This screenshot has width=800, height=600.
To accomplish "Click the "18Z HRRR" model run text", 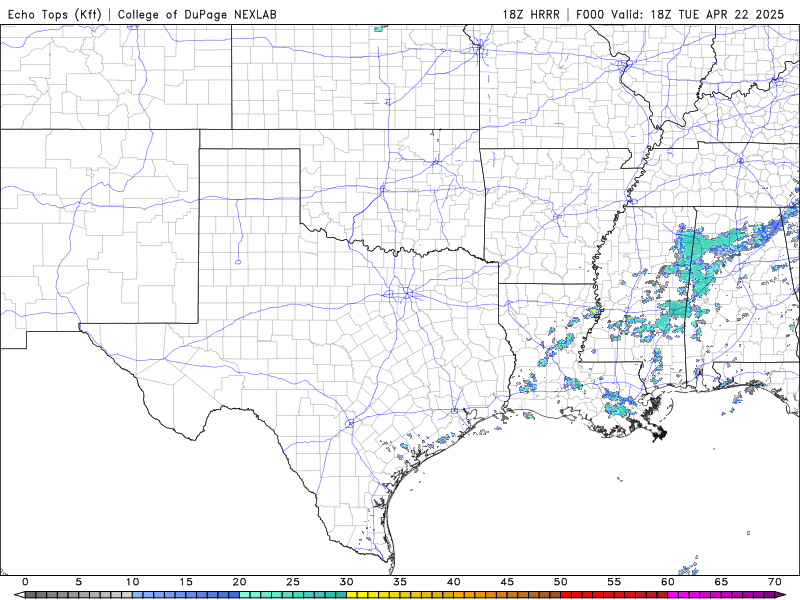I will pyautogui.click(x=531, y=14).
